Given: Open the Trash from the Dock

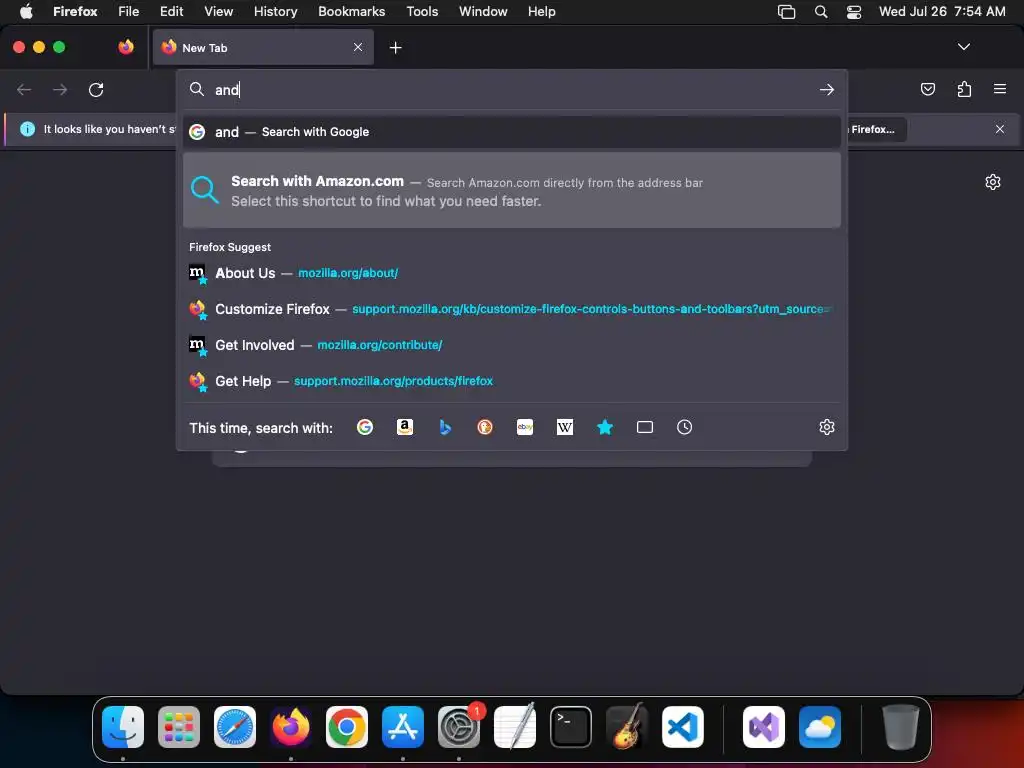Looking at the screenshot, I should click(901, 727).
